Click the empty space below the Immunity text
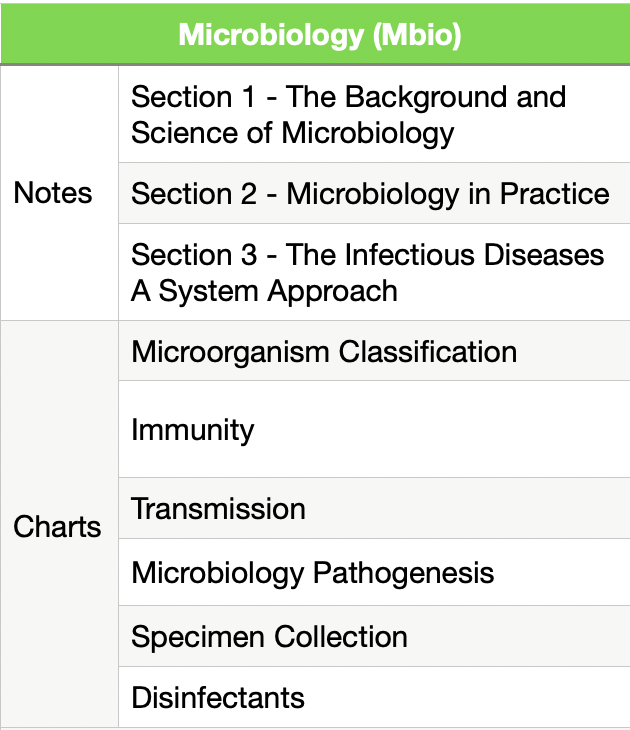 370,462
